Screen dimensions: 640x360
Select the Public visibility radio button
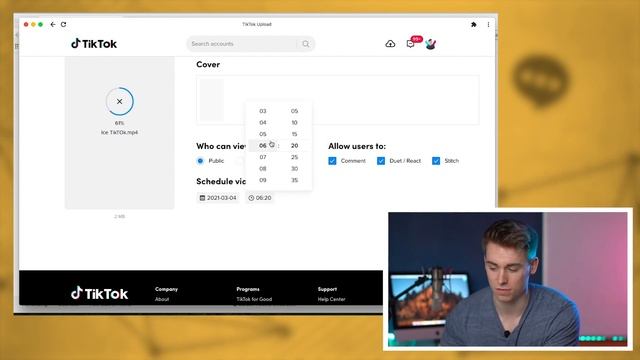point(200,161)
